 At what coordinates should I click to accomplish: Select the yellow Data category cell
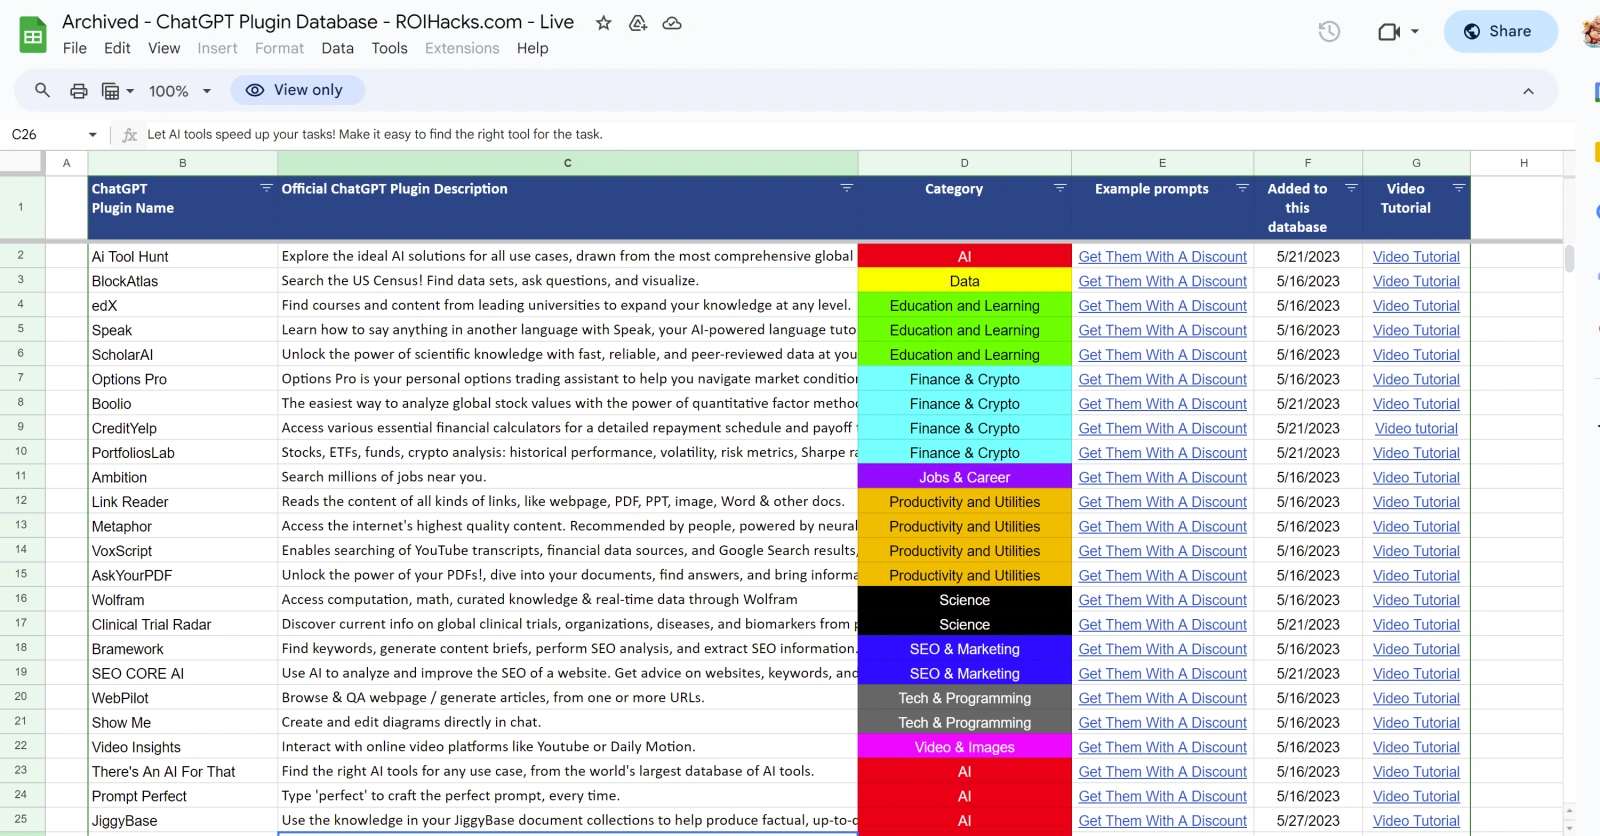click(x=964, y=281)
